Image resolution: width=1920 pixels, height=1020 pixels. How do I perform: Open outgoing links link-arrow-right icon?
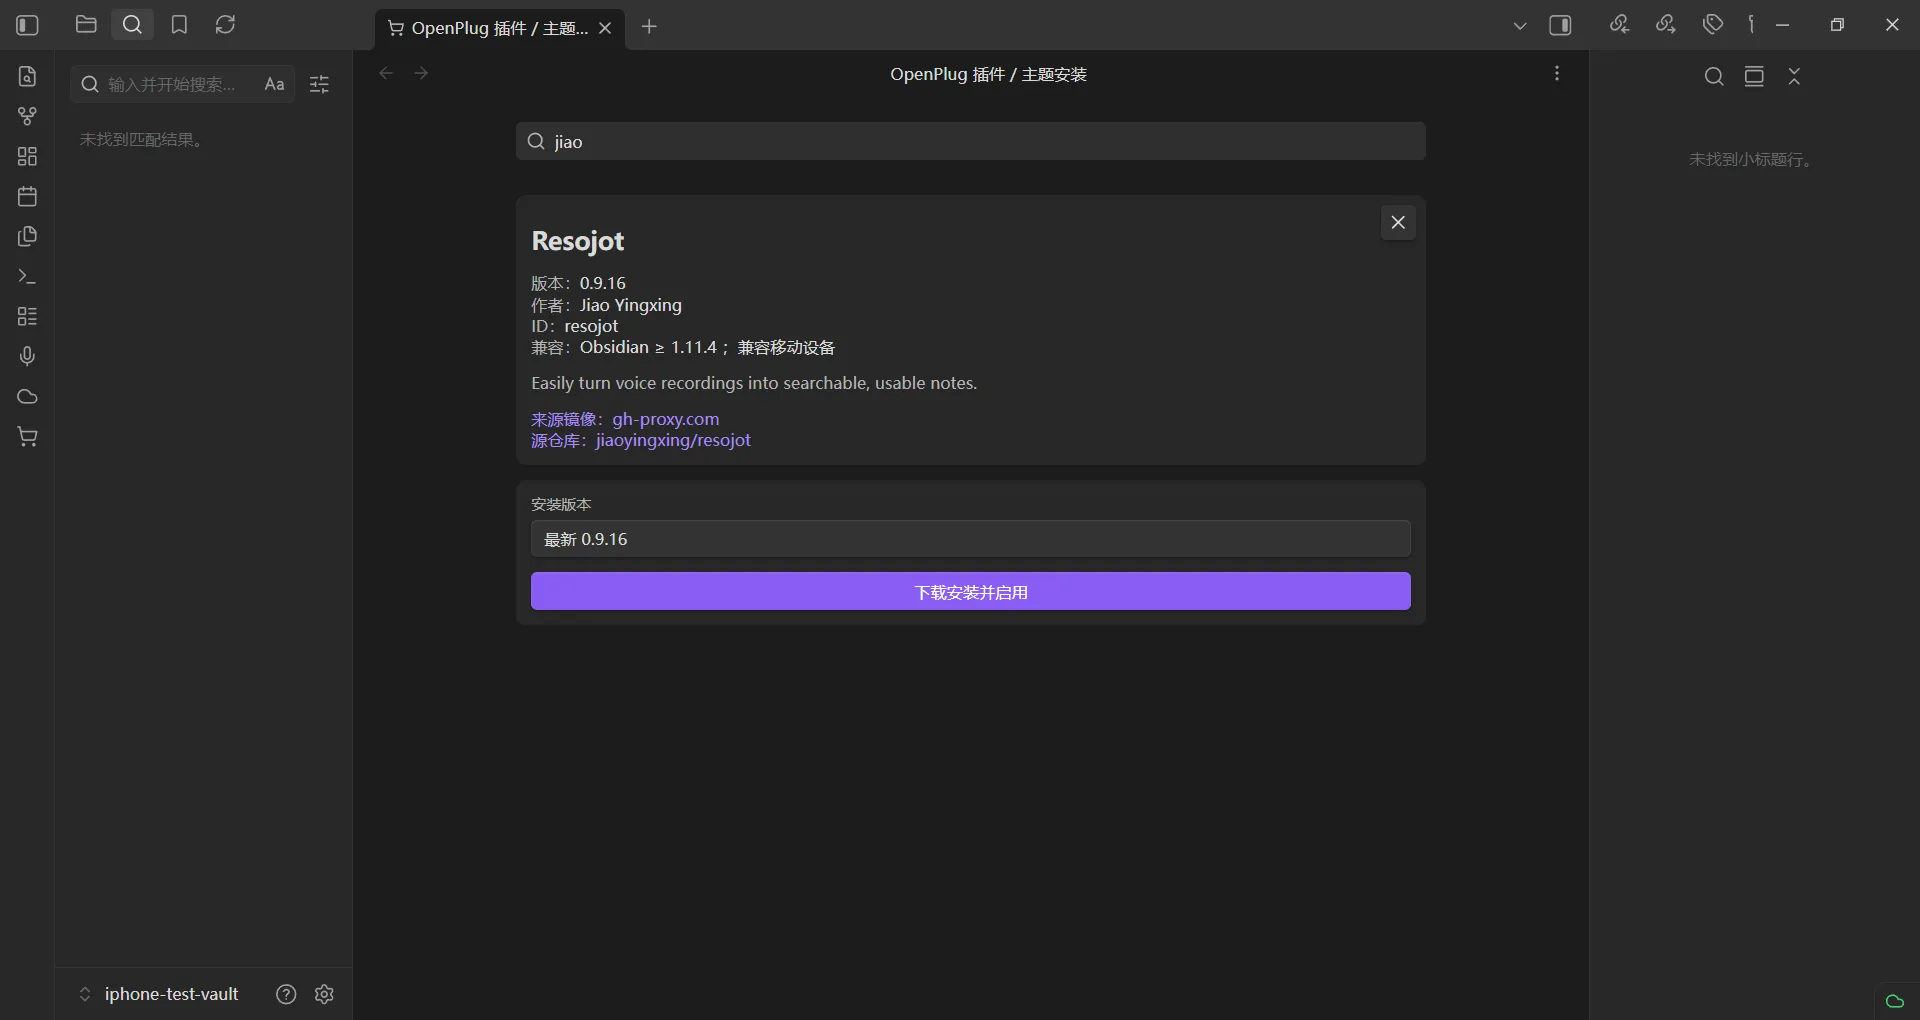[x=1666, y=25]
